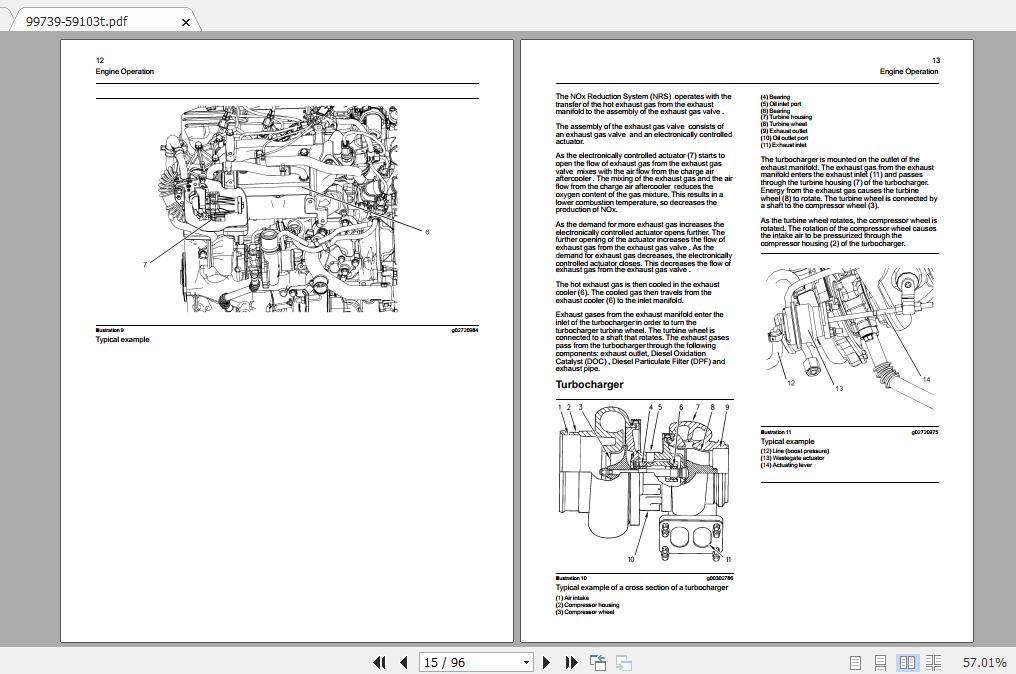Viewport: 1016px width, 674px height.
Task: Click inside the 15 / 96 page field
Action: pos(460,662)
